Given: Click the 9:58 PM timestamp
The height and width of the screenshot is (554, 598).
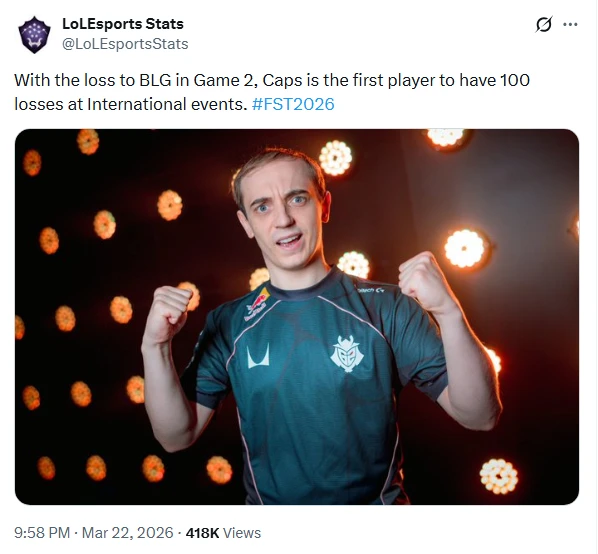Looking at the screenshot, I should pos(42,533).
